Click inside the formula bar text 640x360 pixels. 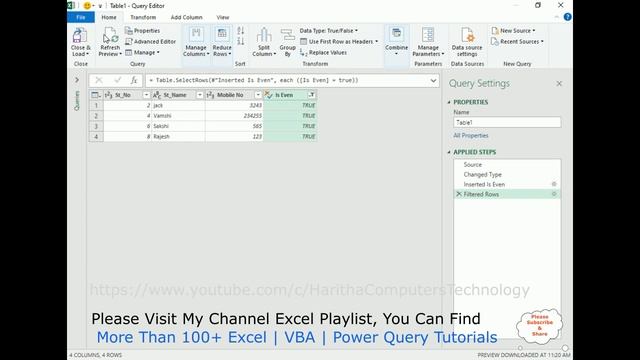[253, 80]
